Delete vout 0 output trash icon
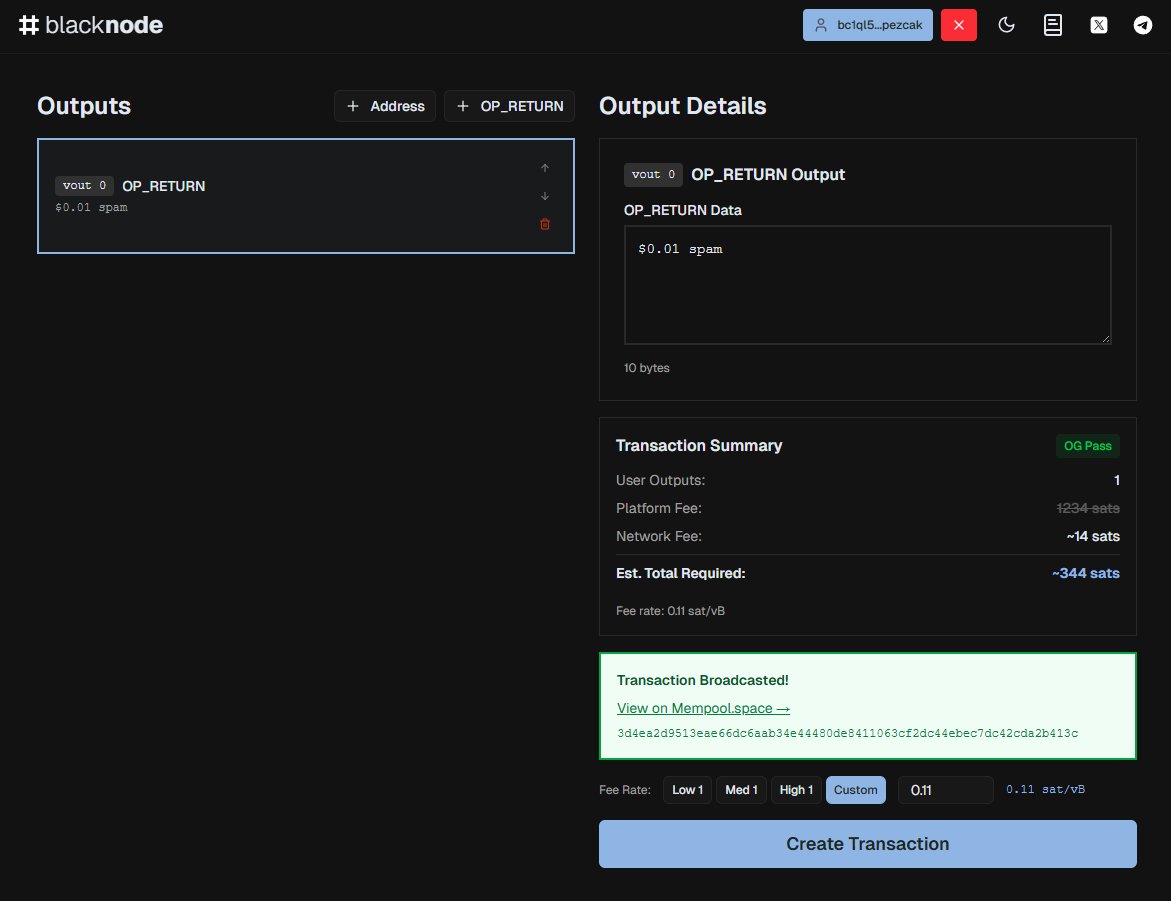 pyautogui.click(x=544, y=224)
